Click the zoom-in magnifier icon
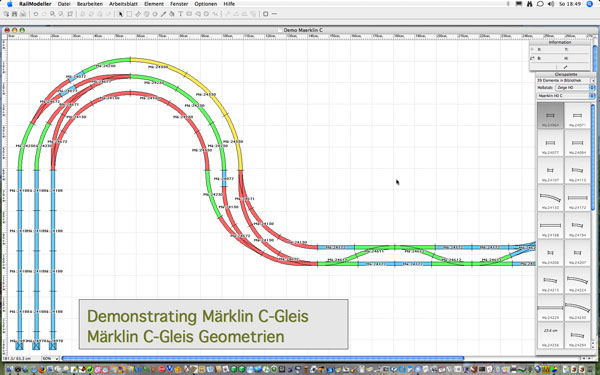Image resolution: width=600 pixels, height=375 pixels. [53, 14]
